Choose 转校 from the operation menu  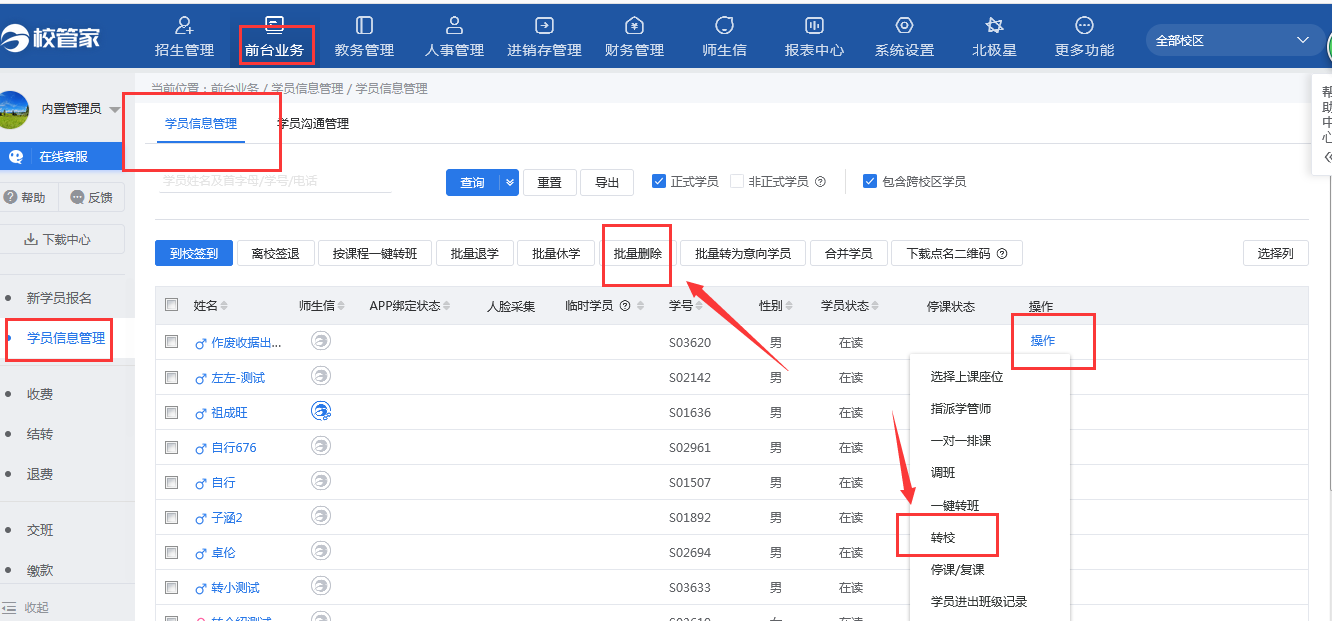[x=943, y=537]
